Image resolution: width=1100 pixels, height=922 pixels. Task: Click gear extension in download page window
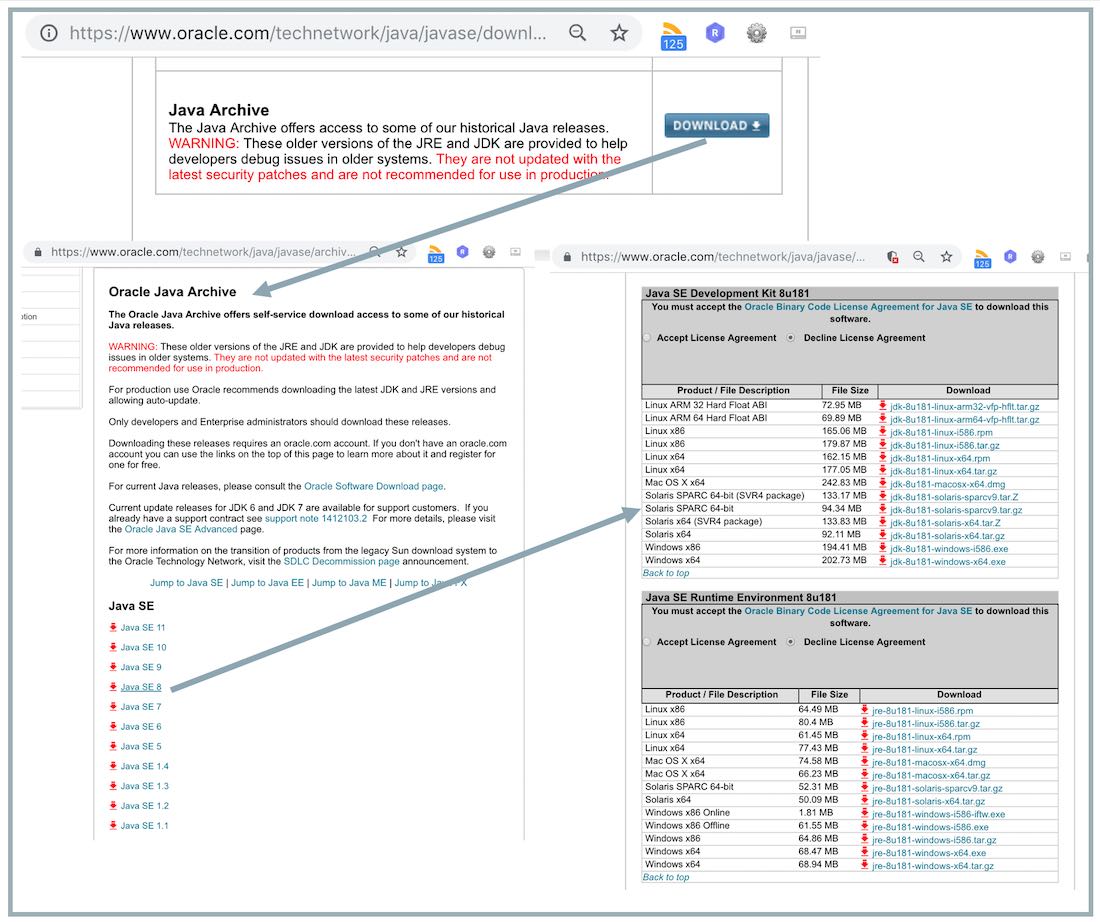1038,257
